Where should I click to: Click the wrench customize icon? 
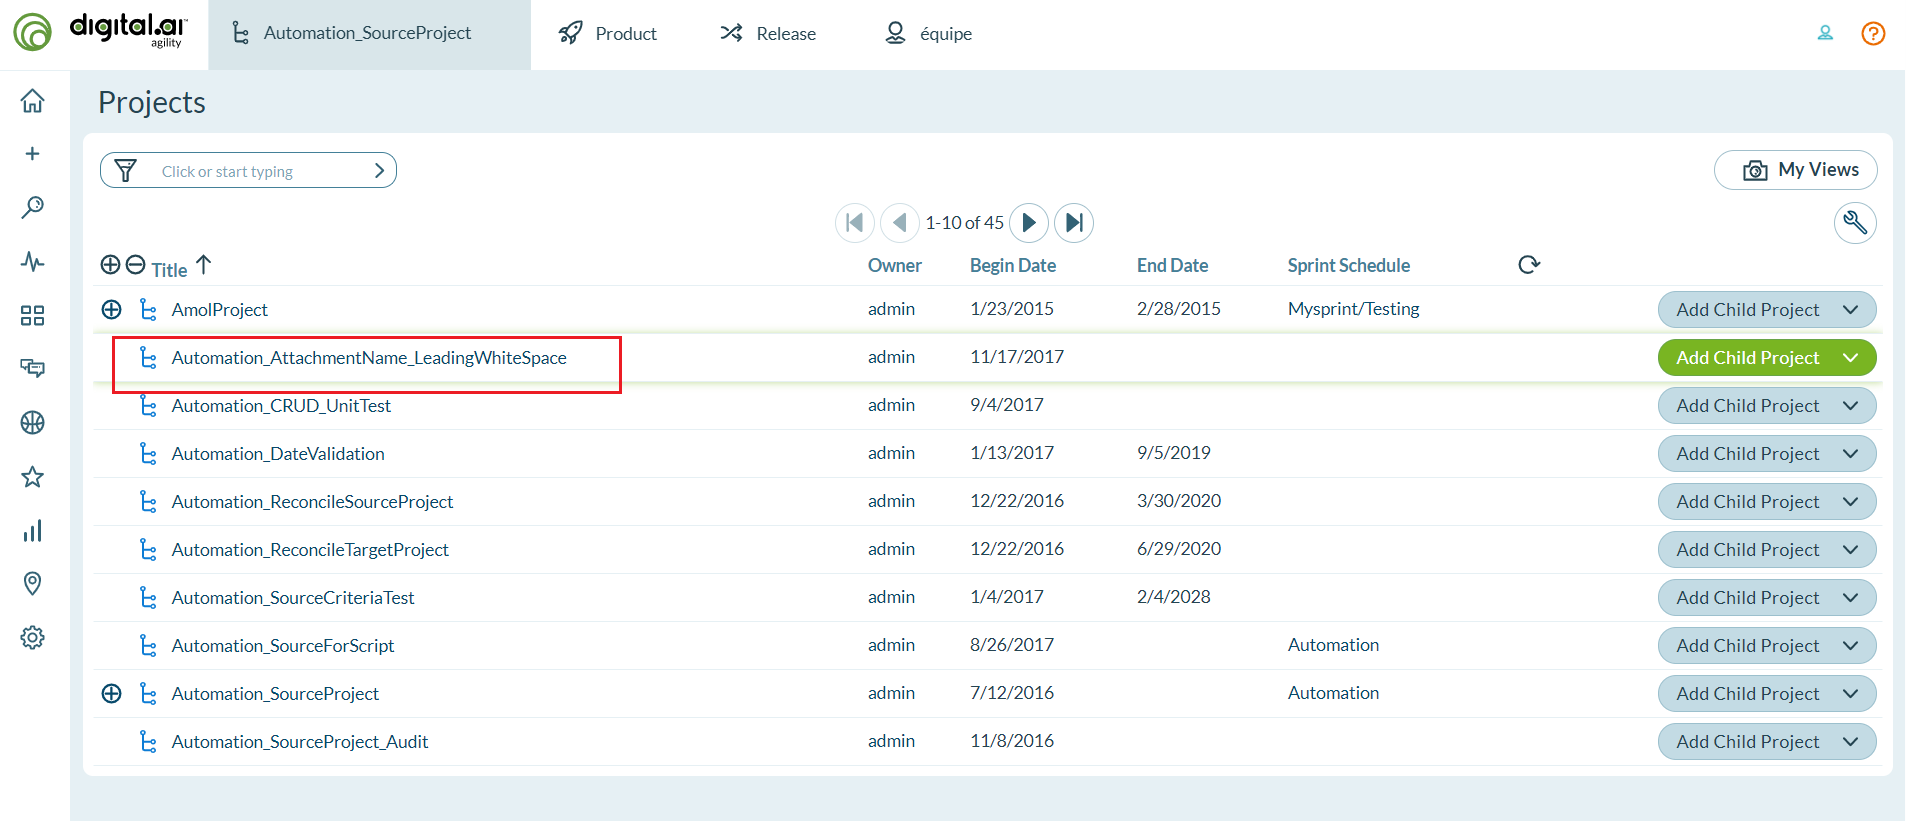1854,222
